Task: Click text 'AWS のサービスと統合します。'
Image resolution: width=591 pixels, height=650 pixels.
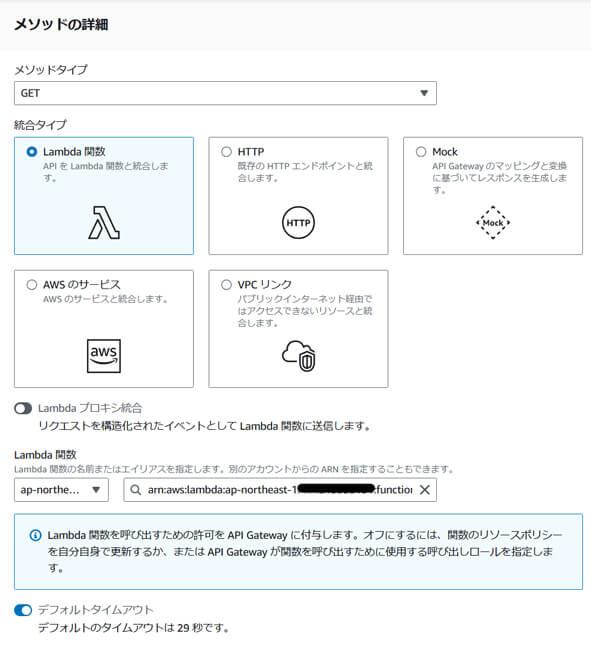Action: [105, 299]
